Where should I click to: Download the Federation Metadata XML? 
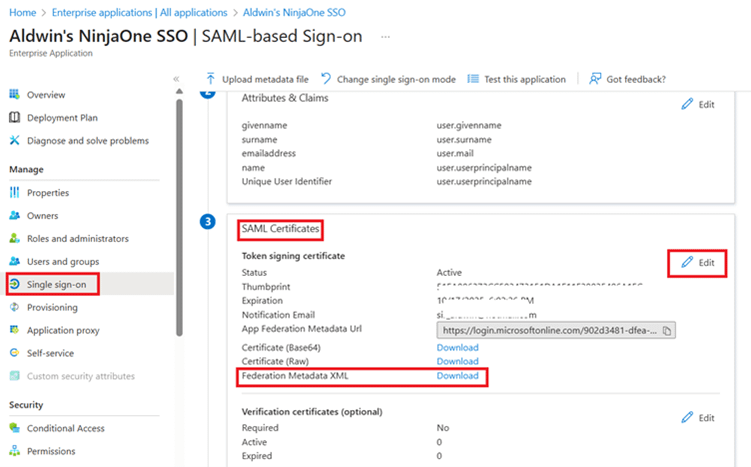click(457, 376)
